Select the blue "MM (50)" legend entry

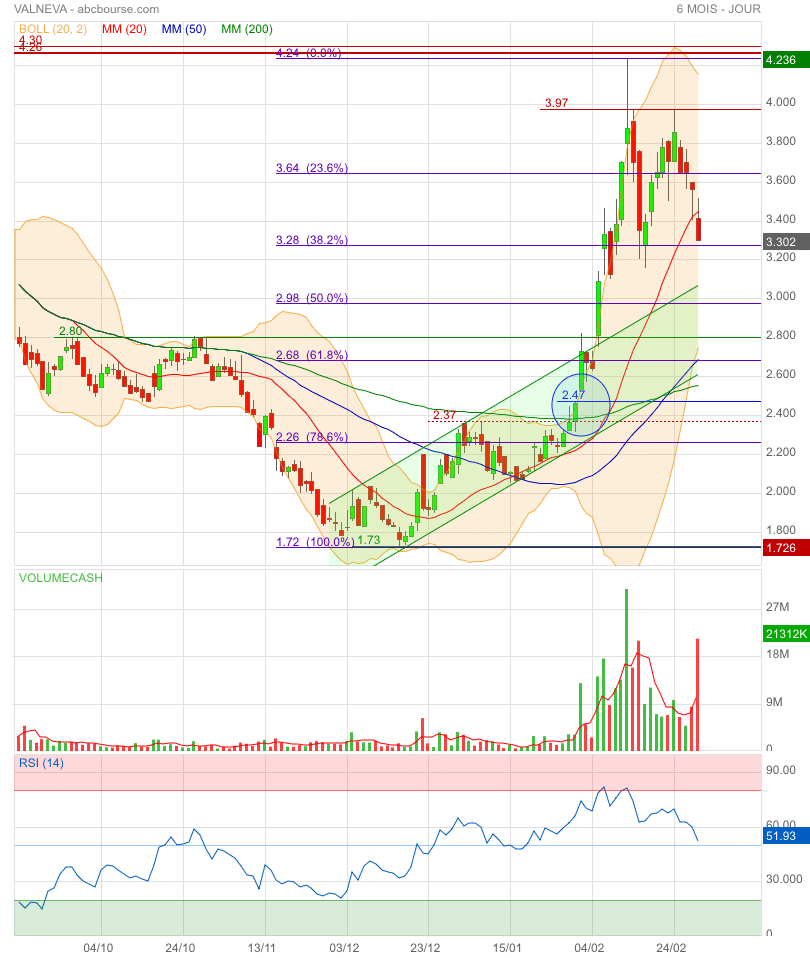coord(184,29)
